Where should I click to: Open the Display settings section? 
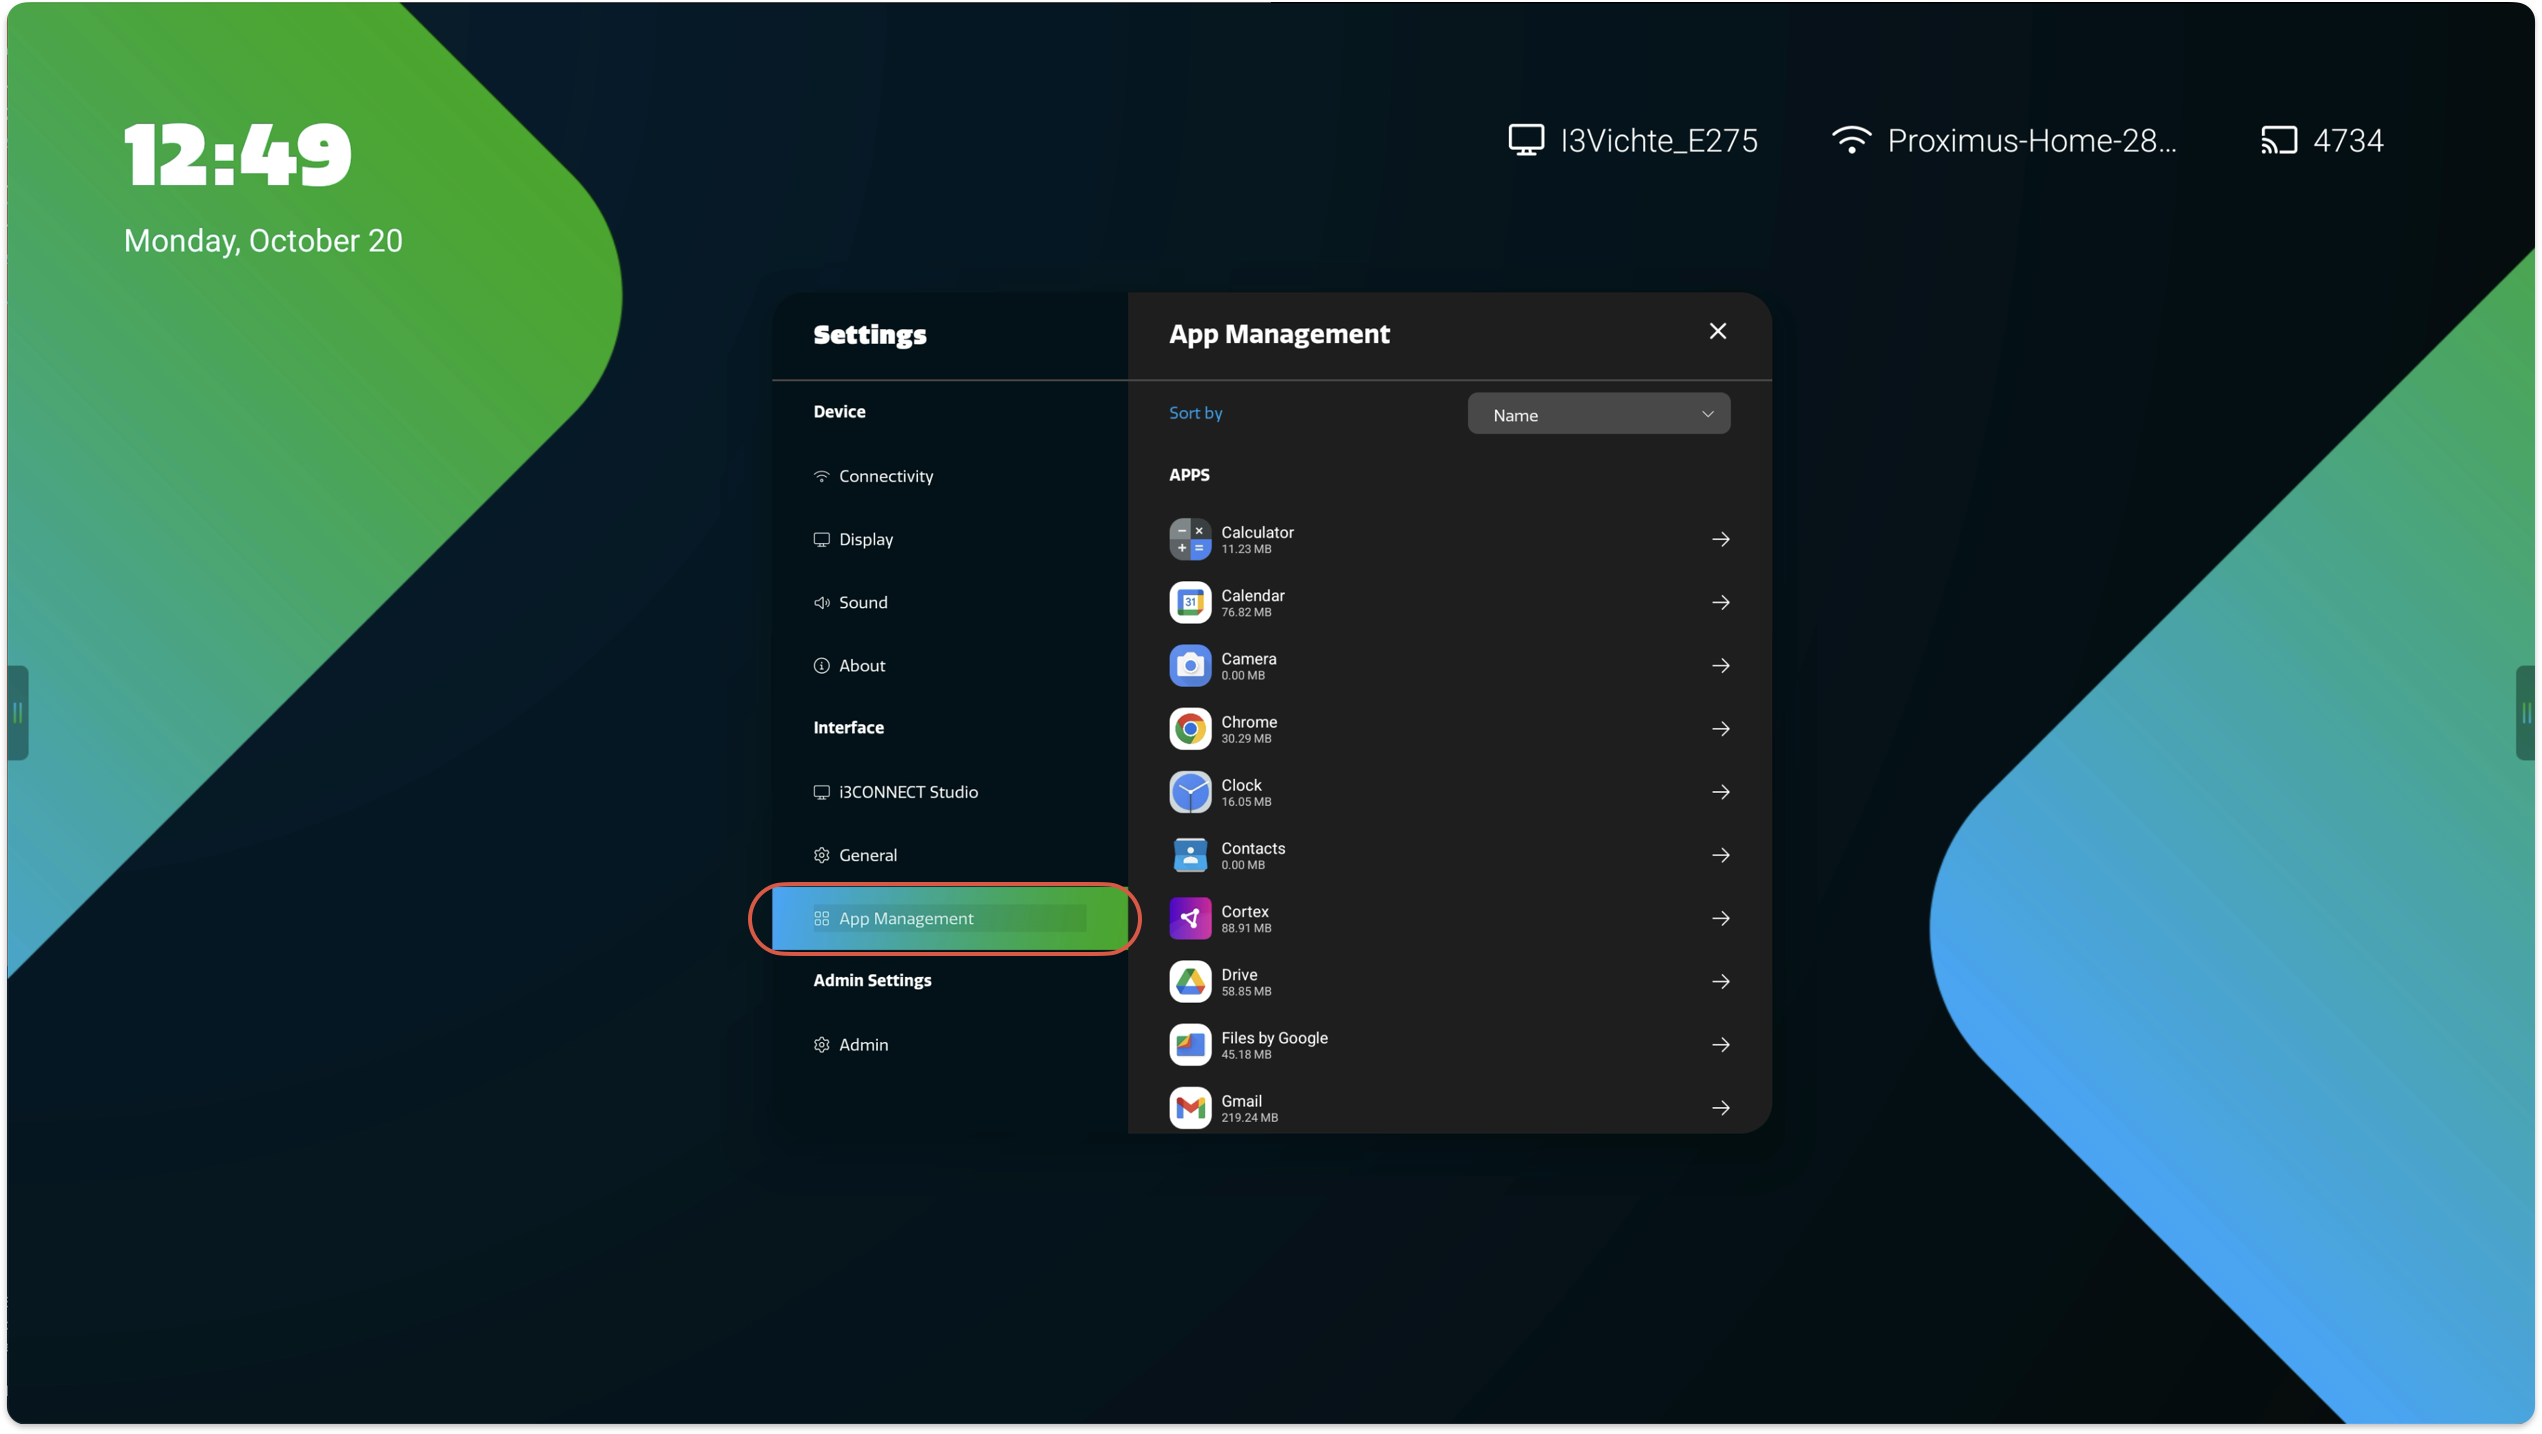tap(865, 539)
